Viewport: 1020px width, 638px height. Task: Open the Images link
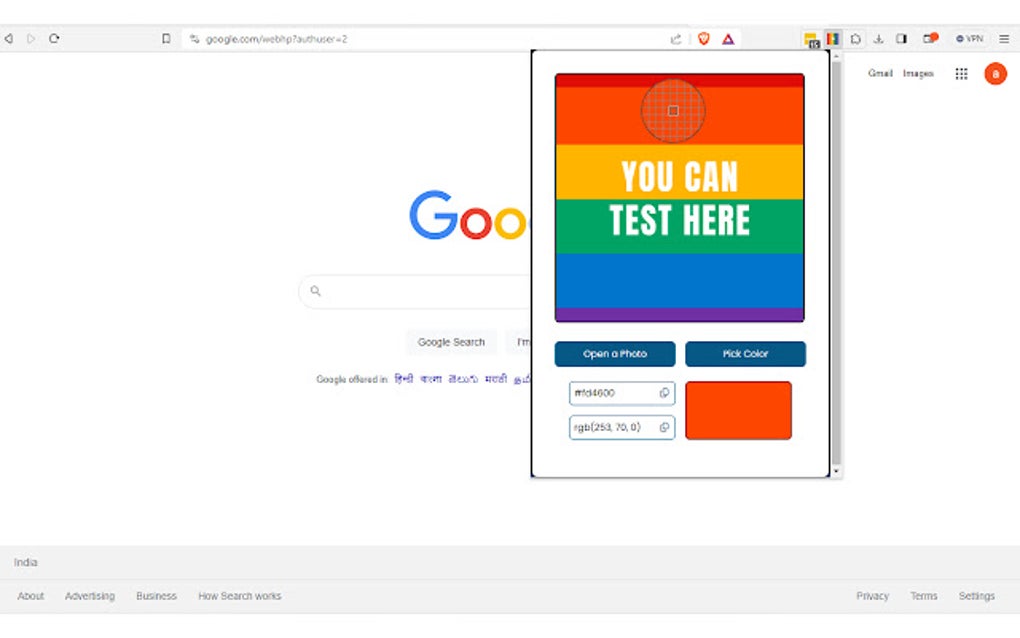pos(918,73)
